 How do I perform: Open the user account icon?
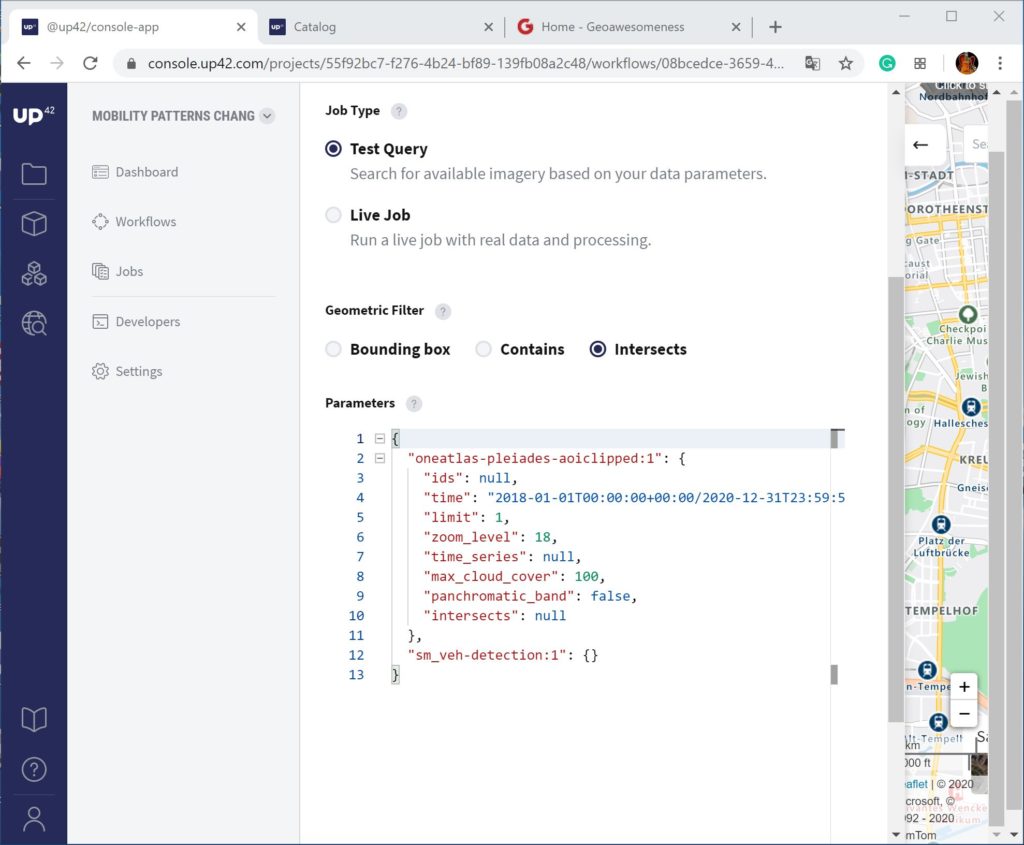tap(34, 819)
